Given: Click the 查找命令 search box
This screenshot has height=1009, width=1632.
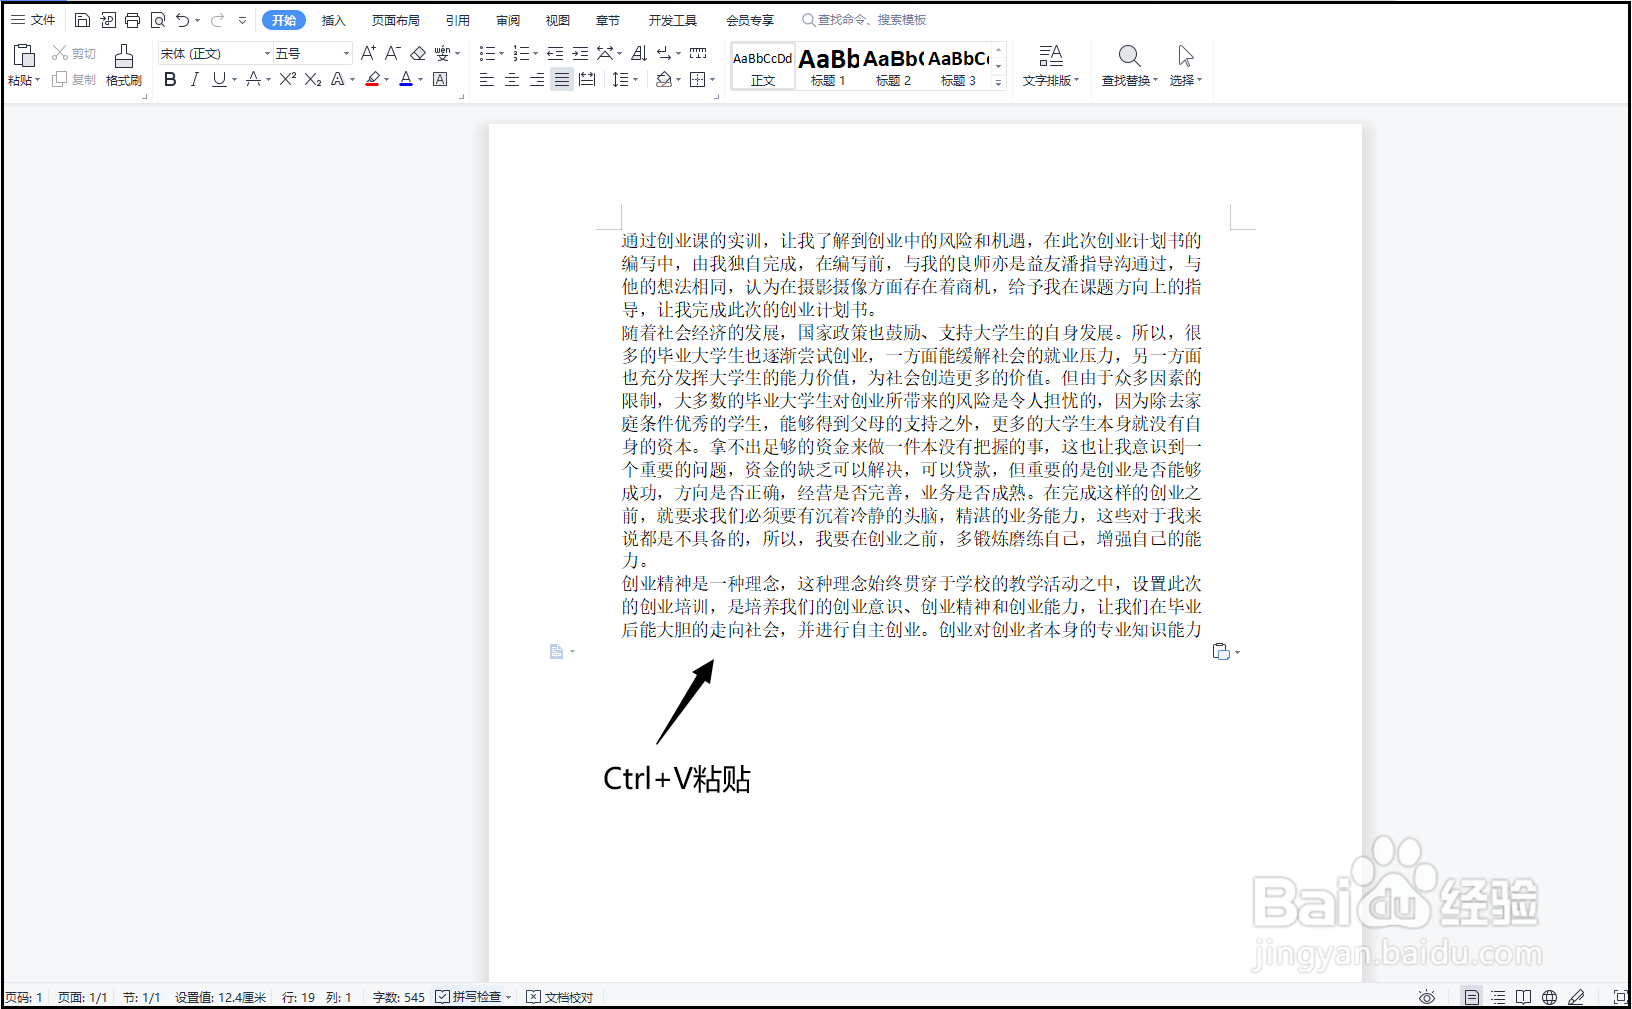Looking at the screenshot, I should (x=863, y=19).
